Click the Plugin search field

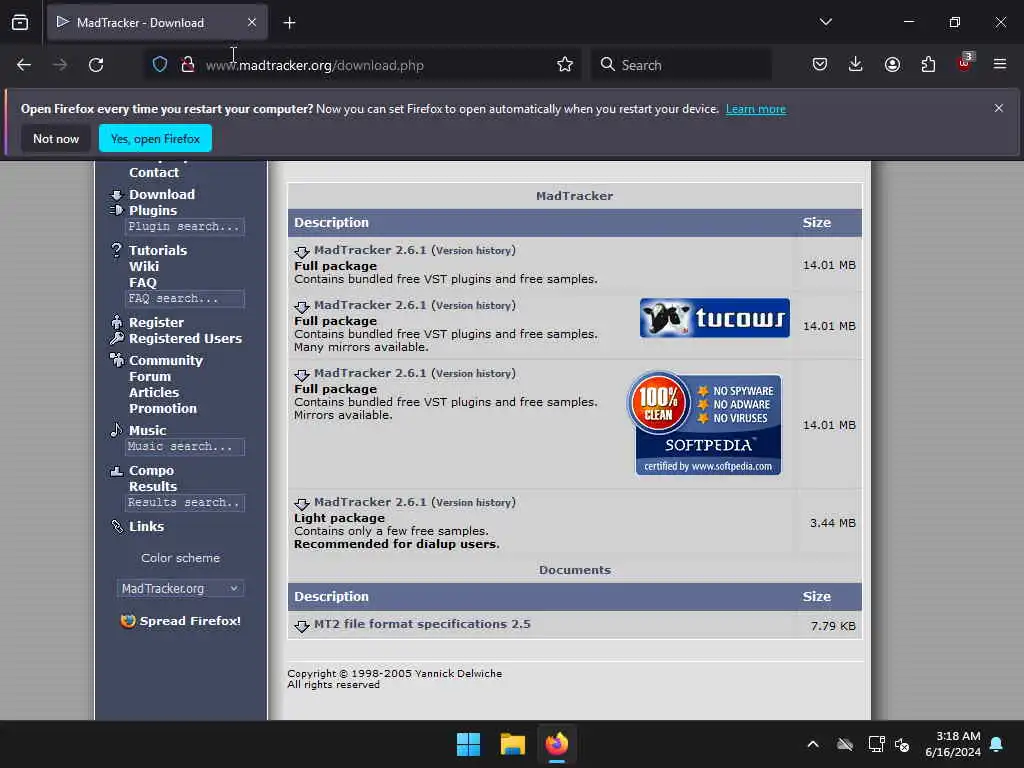pos(184,227)
